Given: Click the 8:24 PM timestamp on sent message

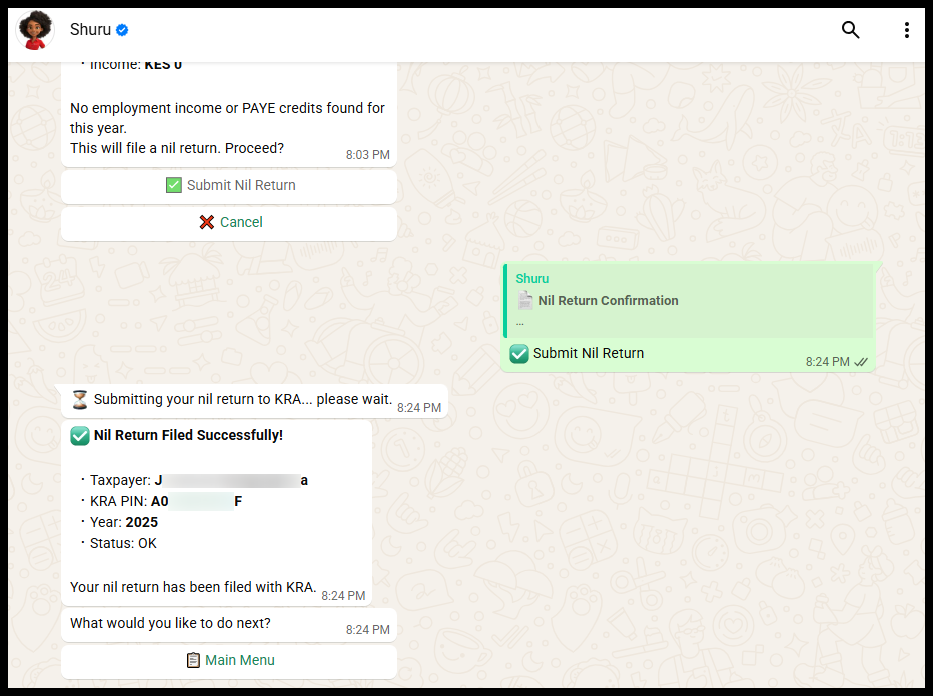Looking at the screenshot, I should [x=828, y=362].
